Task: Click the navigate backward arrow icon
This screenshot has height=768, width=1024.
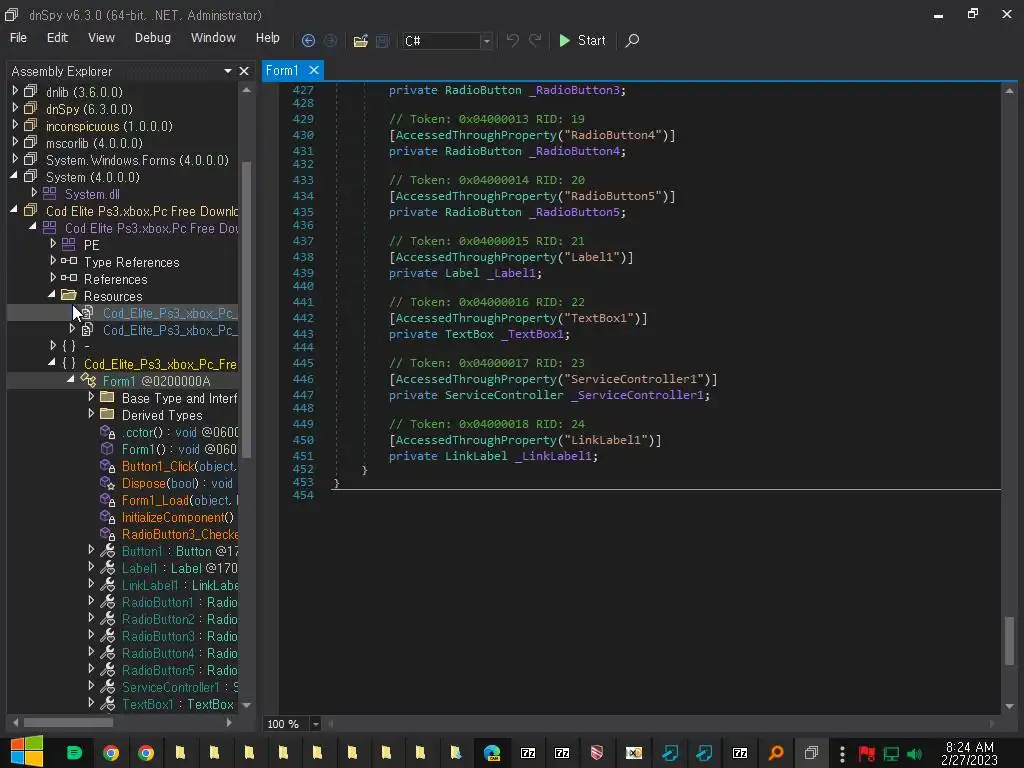Action: (308, 41)
